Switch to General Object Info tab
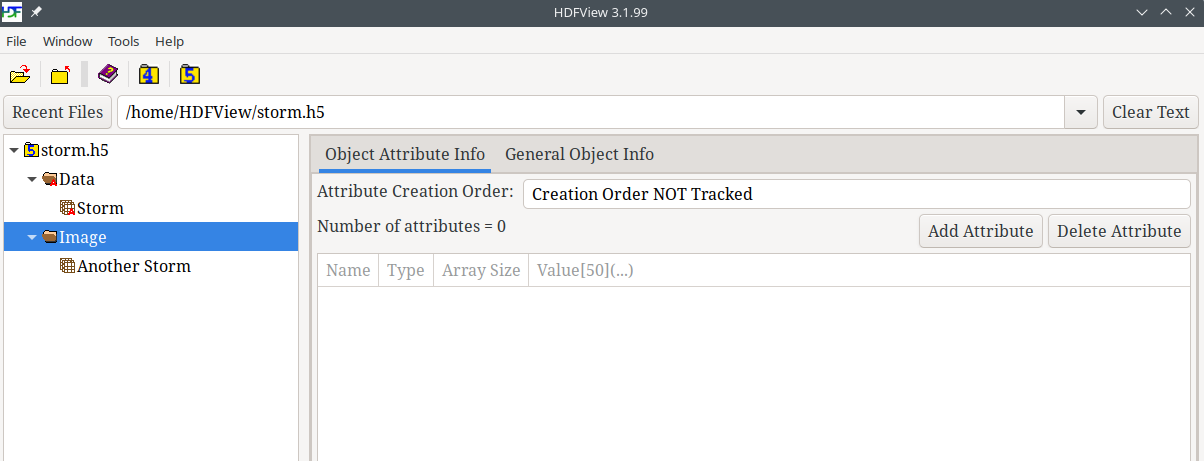 [579, 154]
